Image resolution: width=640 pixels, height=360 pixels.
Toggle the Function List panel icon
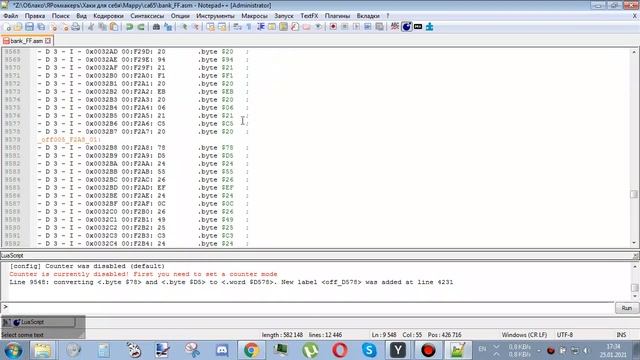295,27
